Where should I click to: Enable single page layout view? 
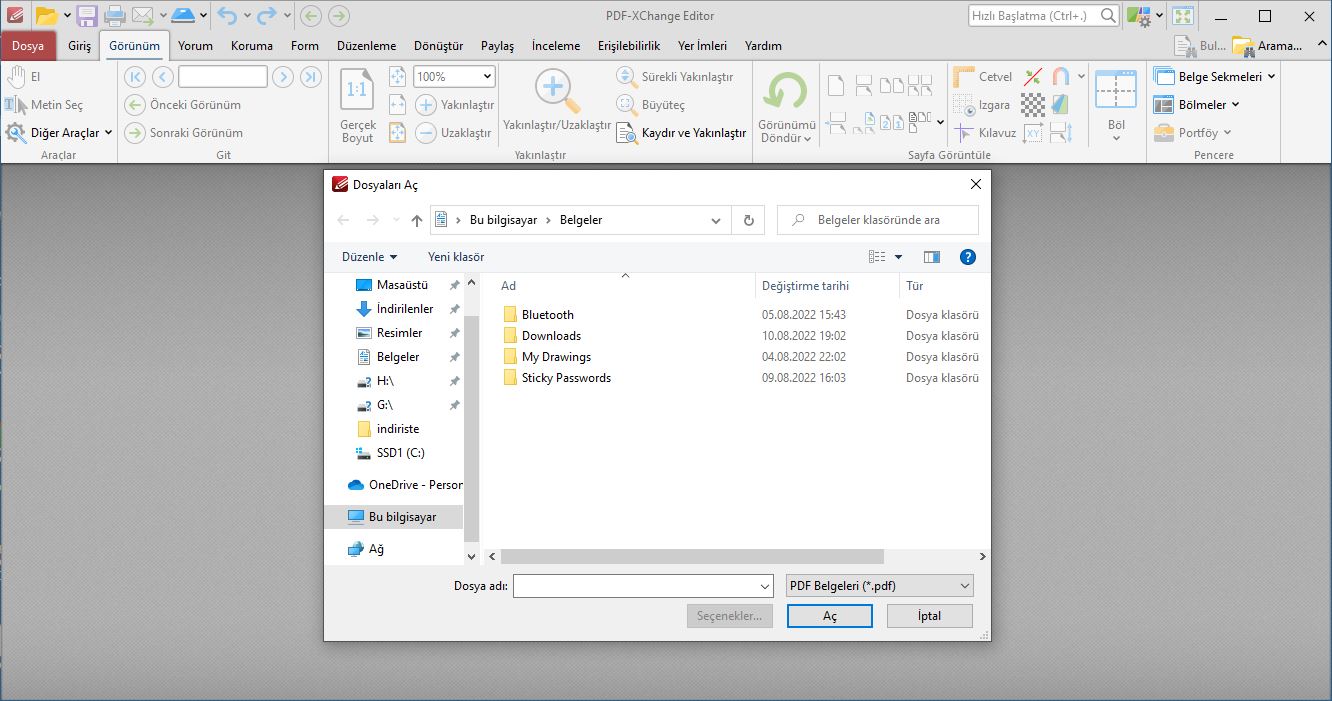(x=835, y=85)
